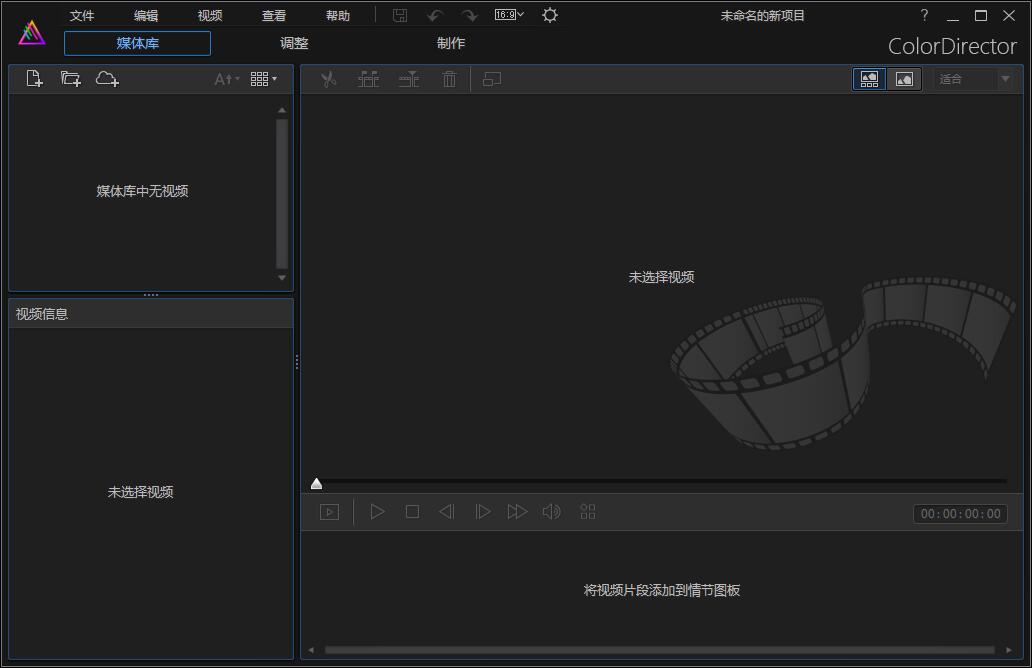The width and height of the screenshot is (1032, 668).
Task: Click the split clip icon
Action: click(369, 80)
